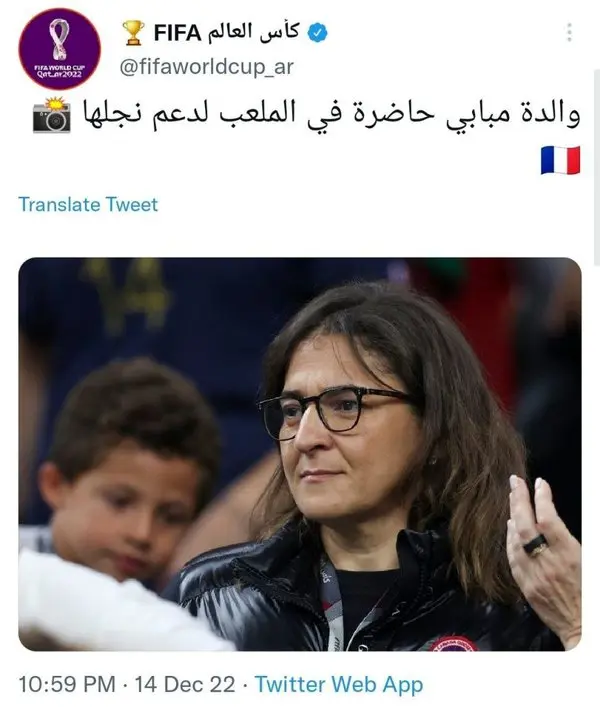The width and height of the screenshot is (600, 707).
Task: Click the Arabic tweet text
Action: click(331, 115)
